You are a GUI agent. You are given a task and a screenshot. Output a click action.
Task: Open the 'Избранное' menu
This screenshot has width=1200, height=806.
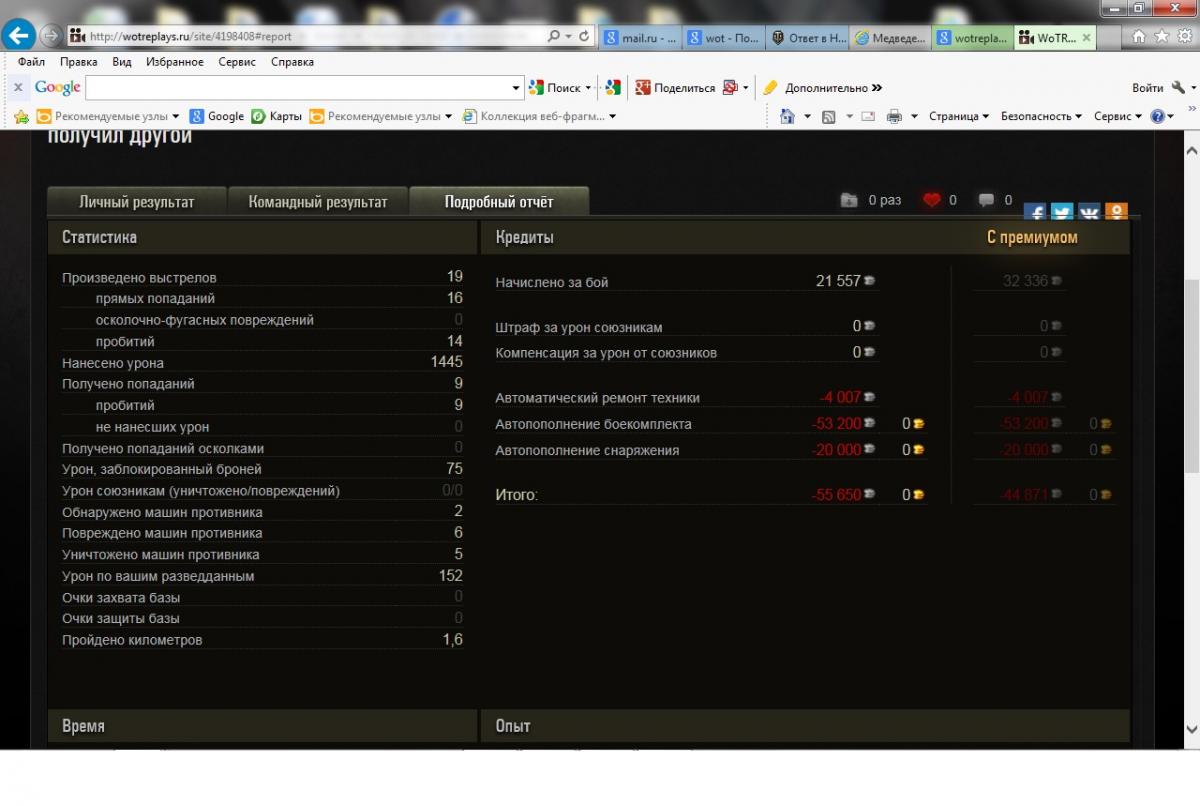tap(174, 62)
